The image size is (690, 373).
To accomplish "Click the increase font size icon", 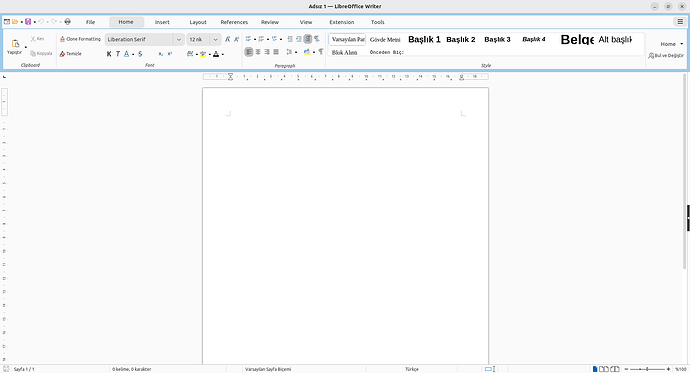I will coord(228,39).
